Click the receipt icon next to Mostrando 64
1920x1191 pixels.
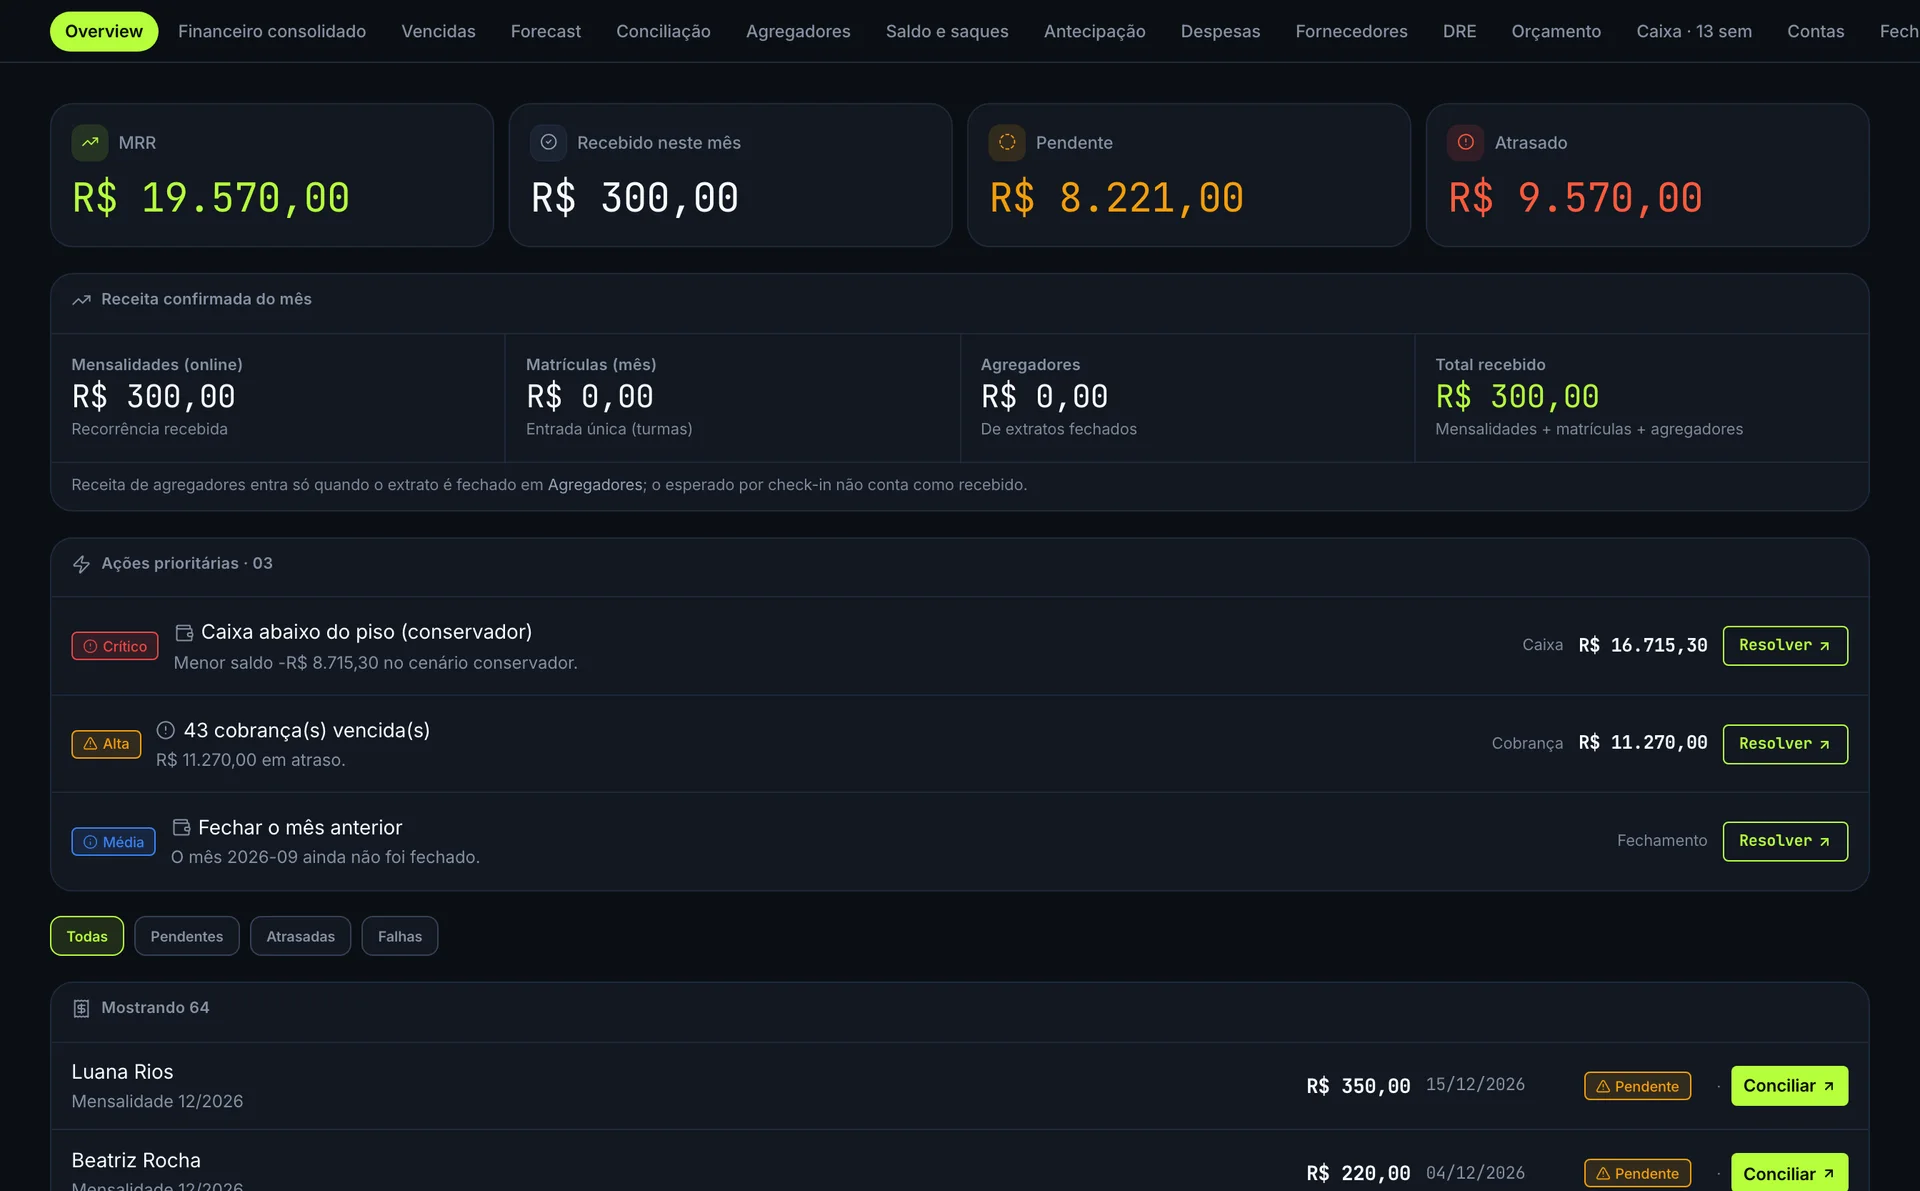click(x=82, y=1008)
